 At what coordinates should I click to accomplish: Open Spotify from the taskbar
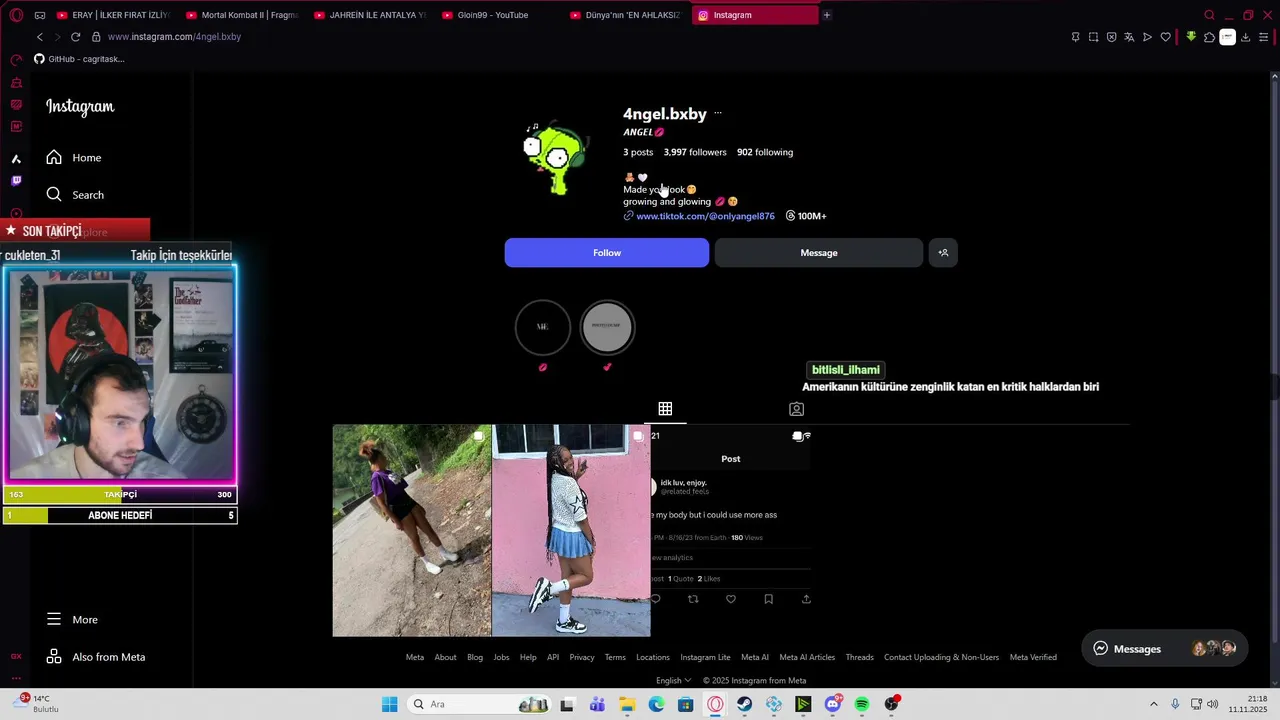pyautogui.click(x=862, y=705)
